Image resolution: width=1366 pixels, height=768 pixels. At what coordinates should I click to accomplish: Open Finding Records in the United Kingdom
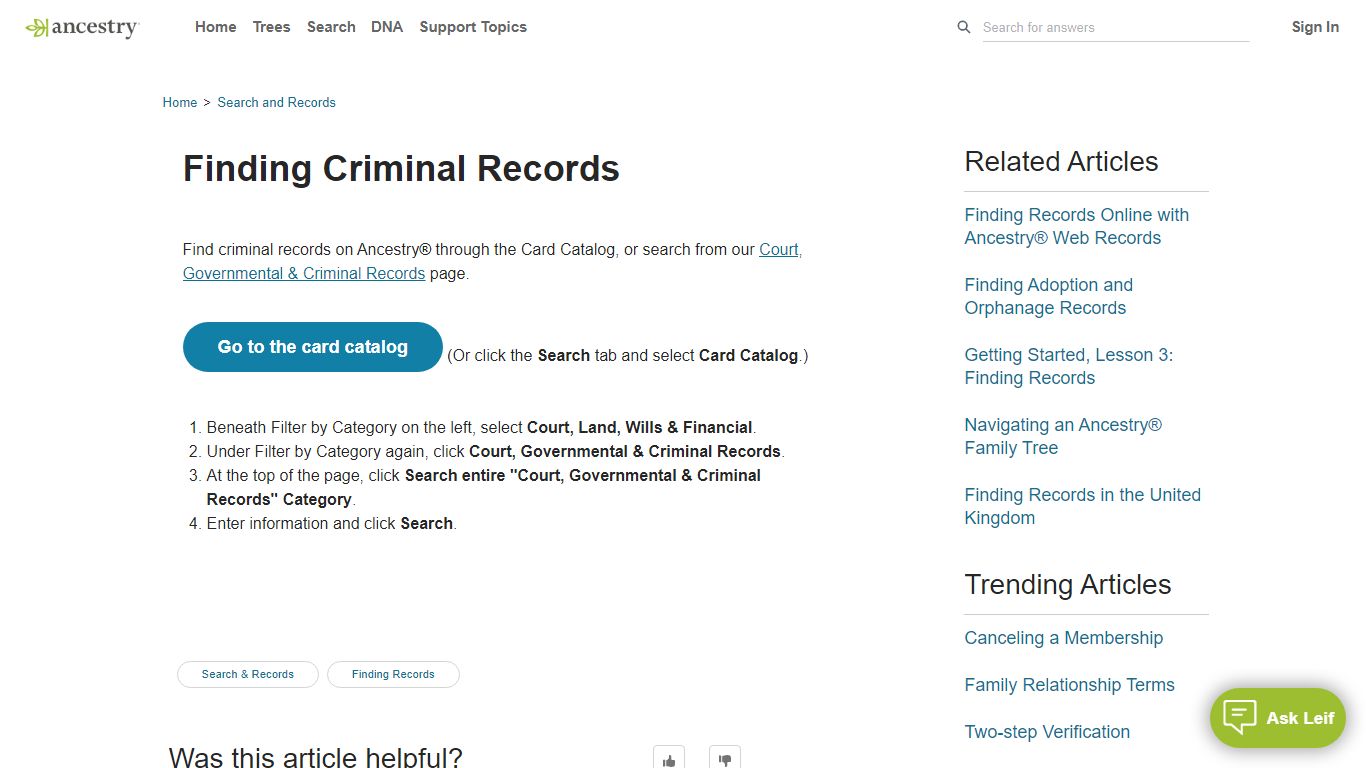[x=1082, y=506]
